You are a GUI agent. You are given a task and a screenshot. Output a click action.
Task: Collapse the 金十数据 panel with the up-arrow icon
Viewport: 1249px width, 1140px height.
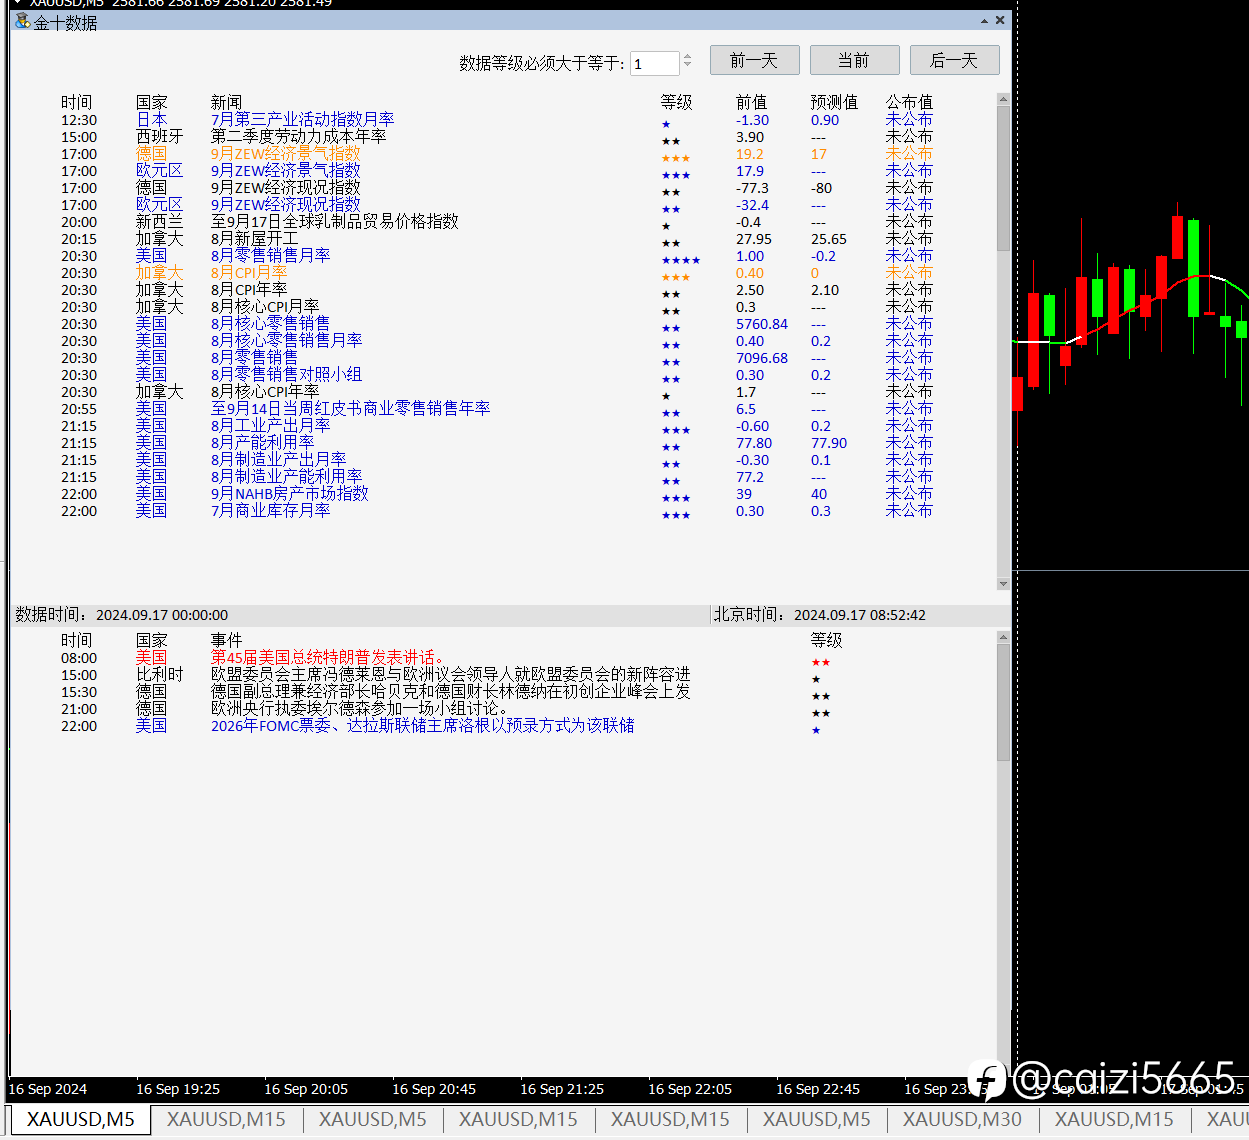985,20
